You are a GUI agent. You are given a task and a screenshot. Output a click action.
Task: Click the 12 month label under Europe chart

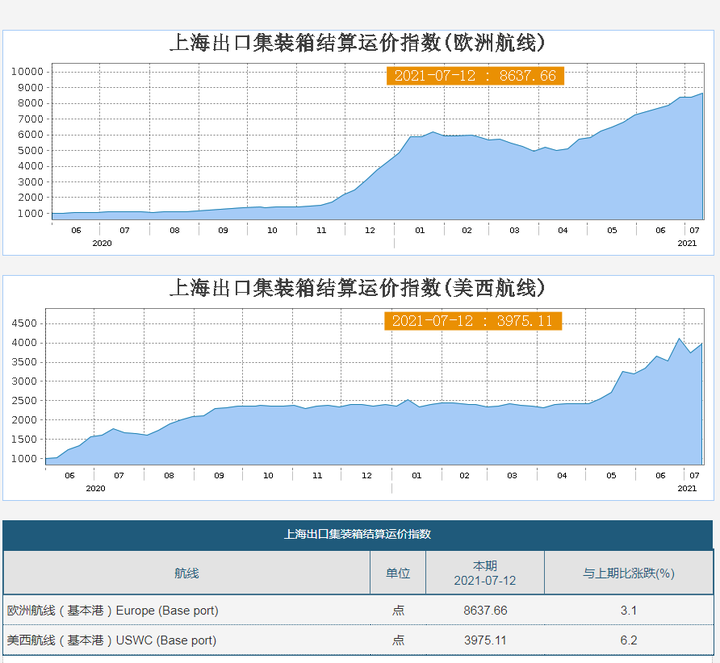tap(370, 230)
